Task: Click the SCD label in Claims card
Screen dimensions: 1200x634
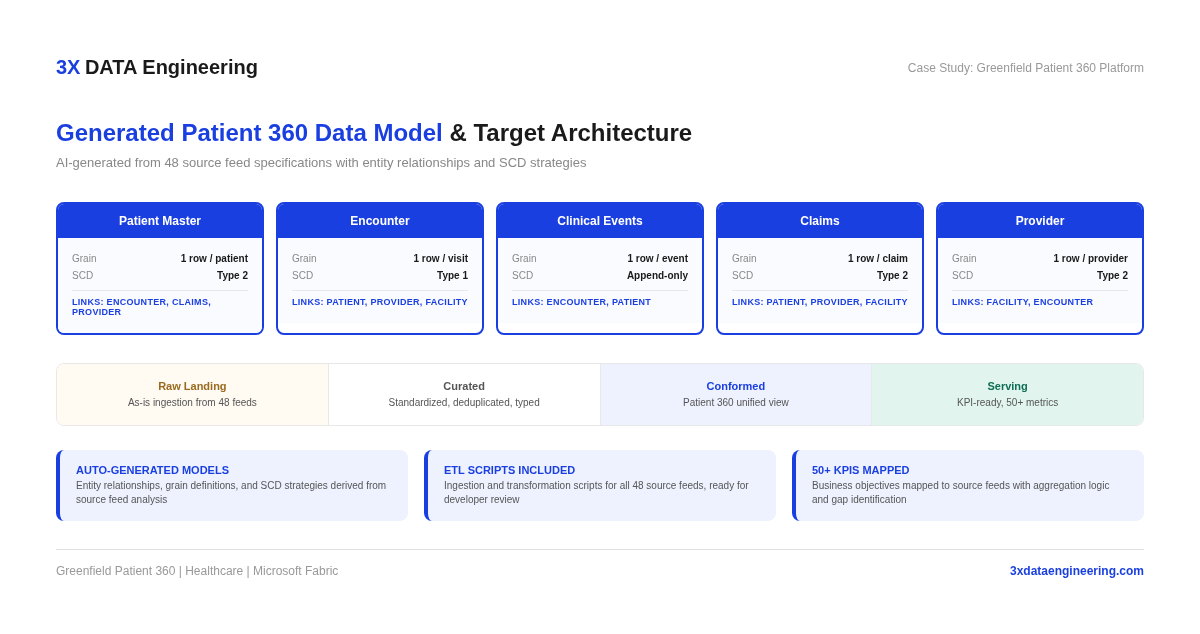Action: click(x=742, y=276)
